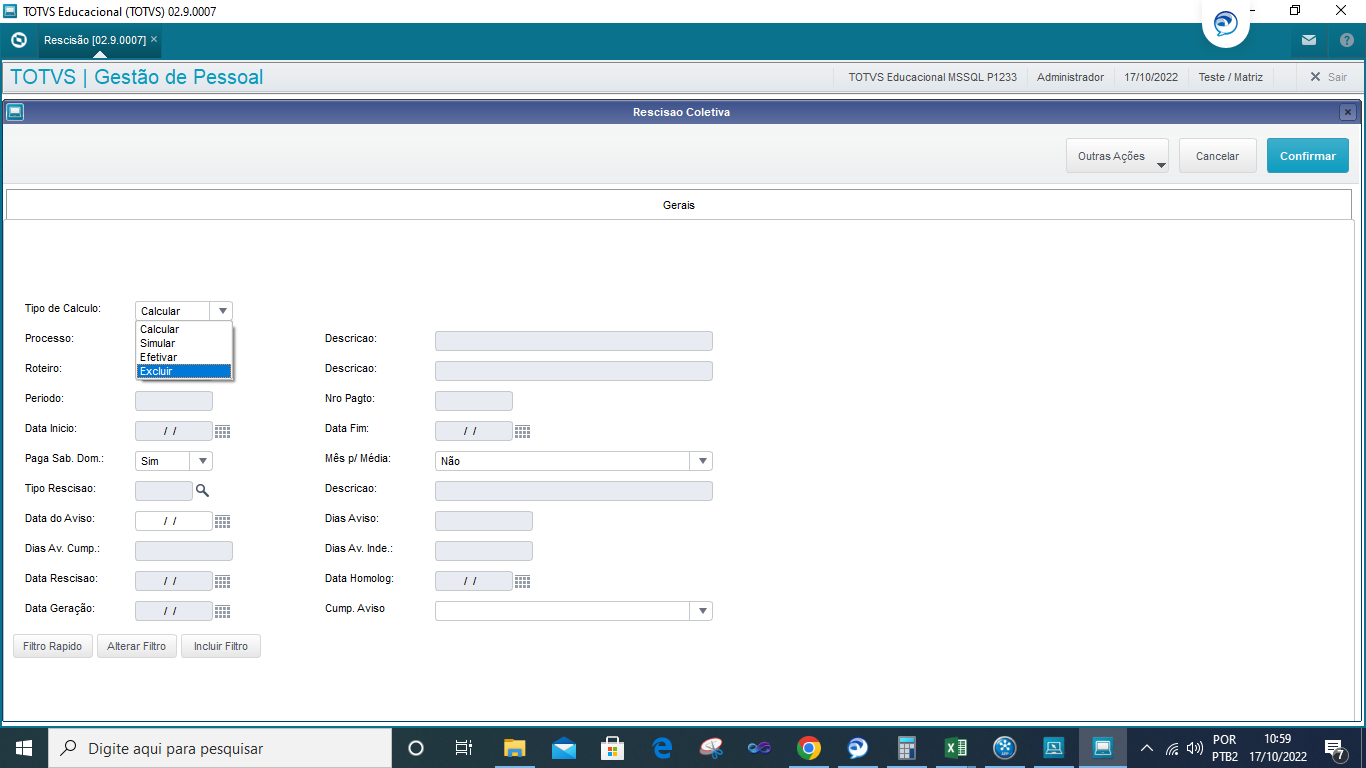
Task: Switch to the Rescisão [02.9.0007] tab
Action: click(94, 40)
